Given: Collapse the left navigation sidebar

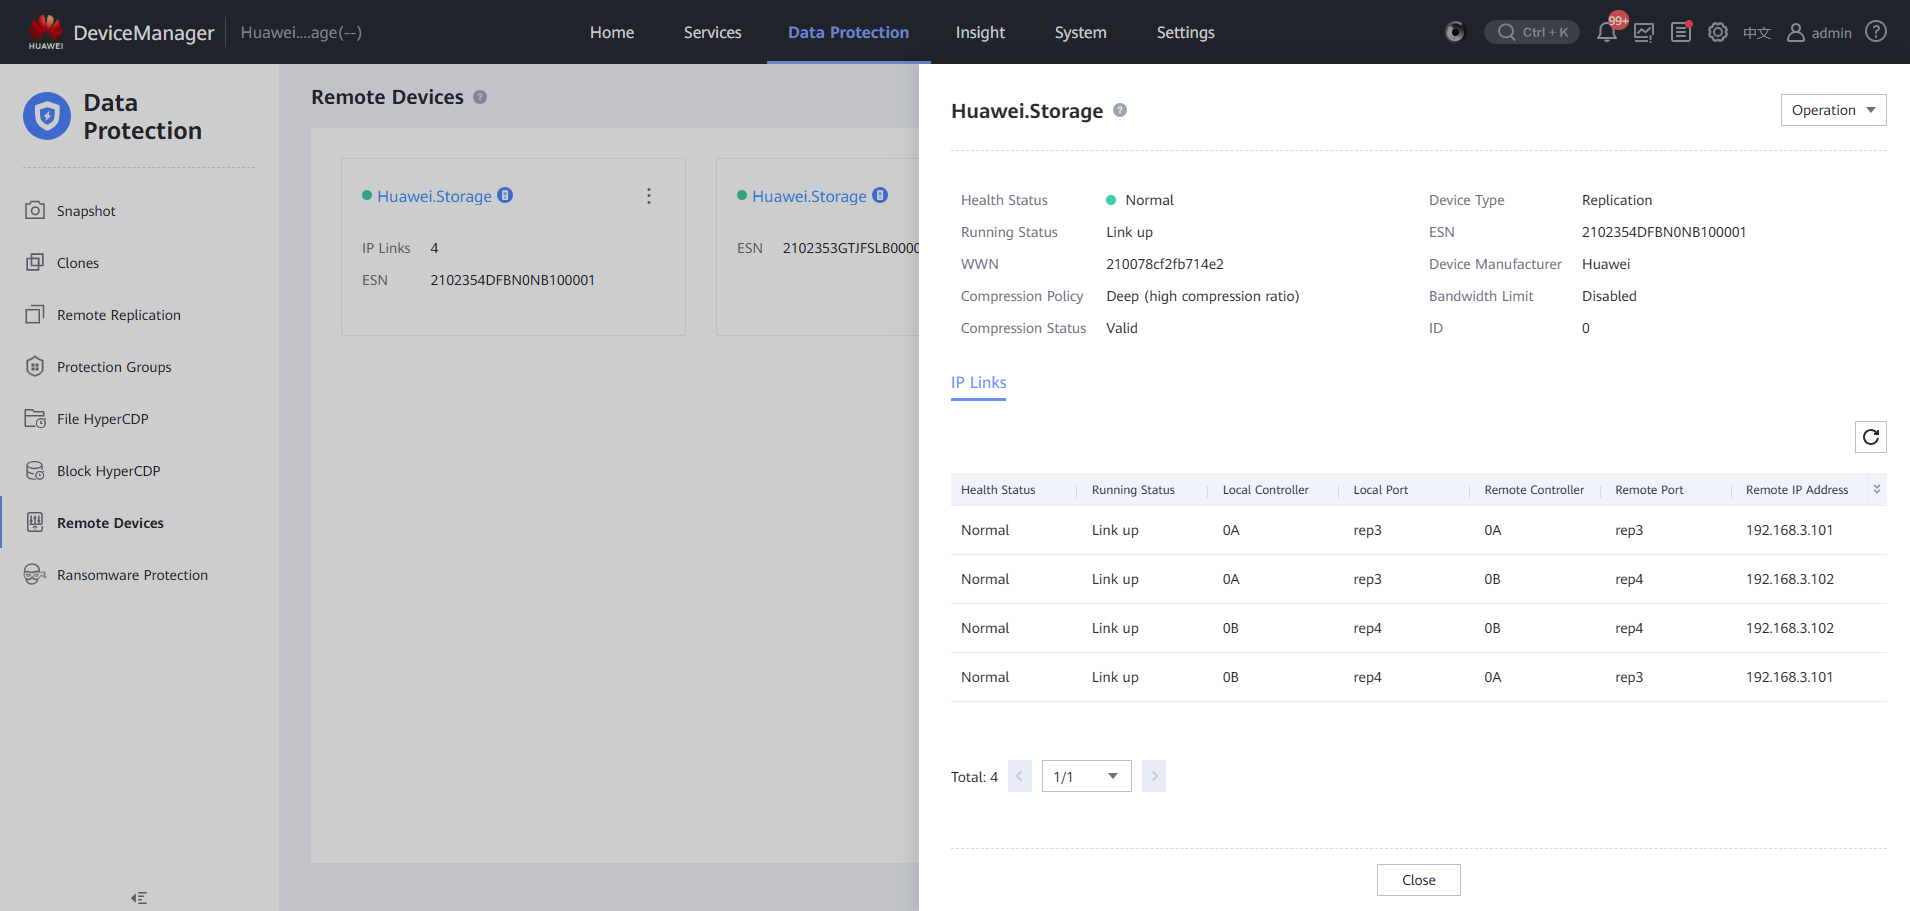Looking at the screenshot, I should tap(139, 898).
